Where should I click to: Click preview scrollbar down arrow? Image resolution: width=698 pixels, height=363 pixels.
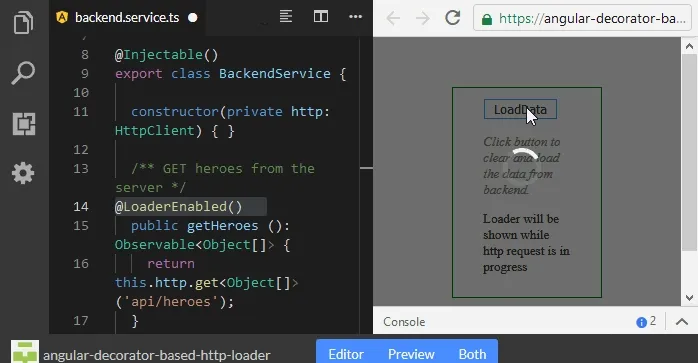click(x=689, y=298)
